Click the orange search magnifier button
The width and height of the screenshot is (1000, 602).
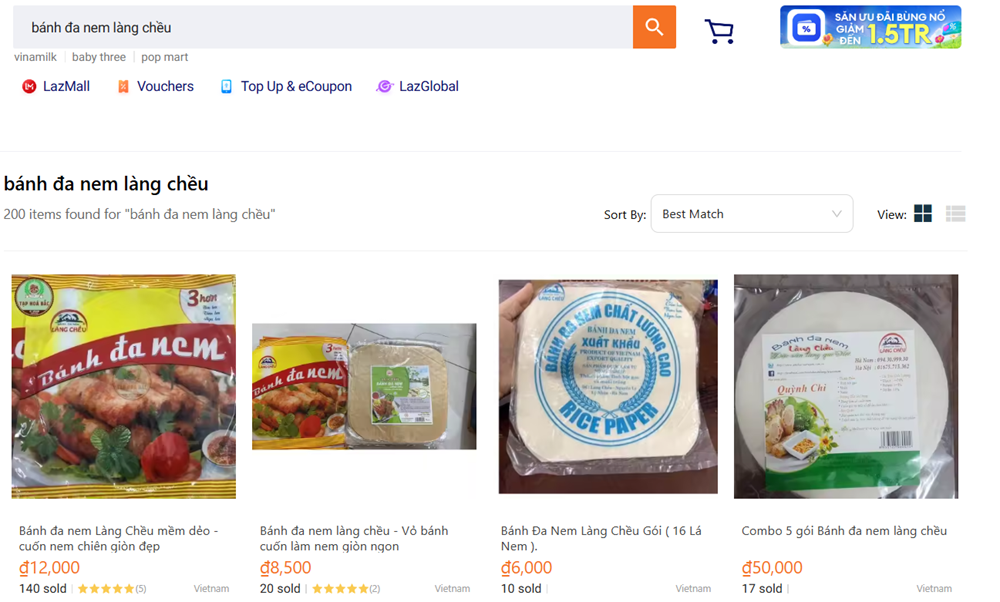coord(654,27)
